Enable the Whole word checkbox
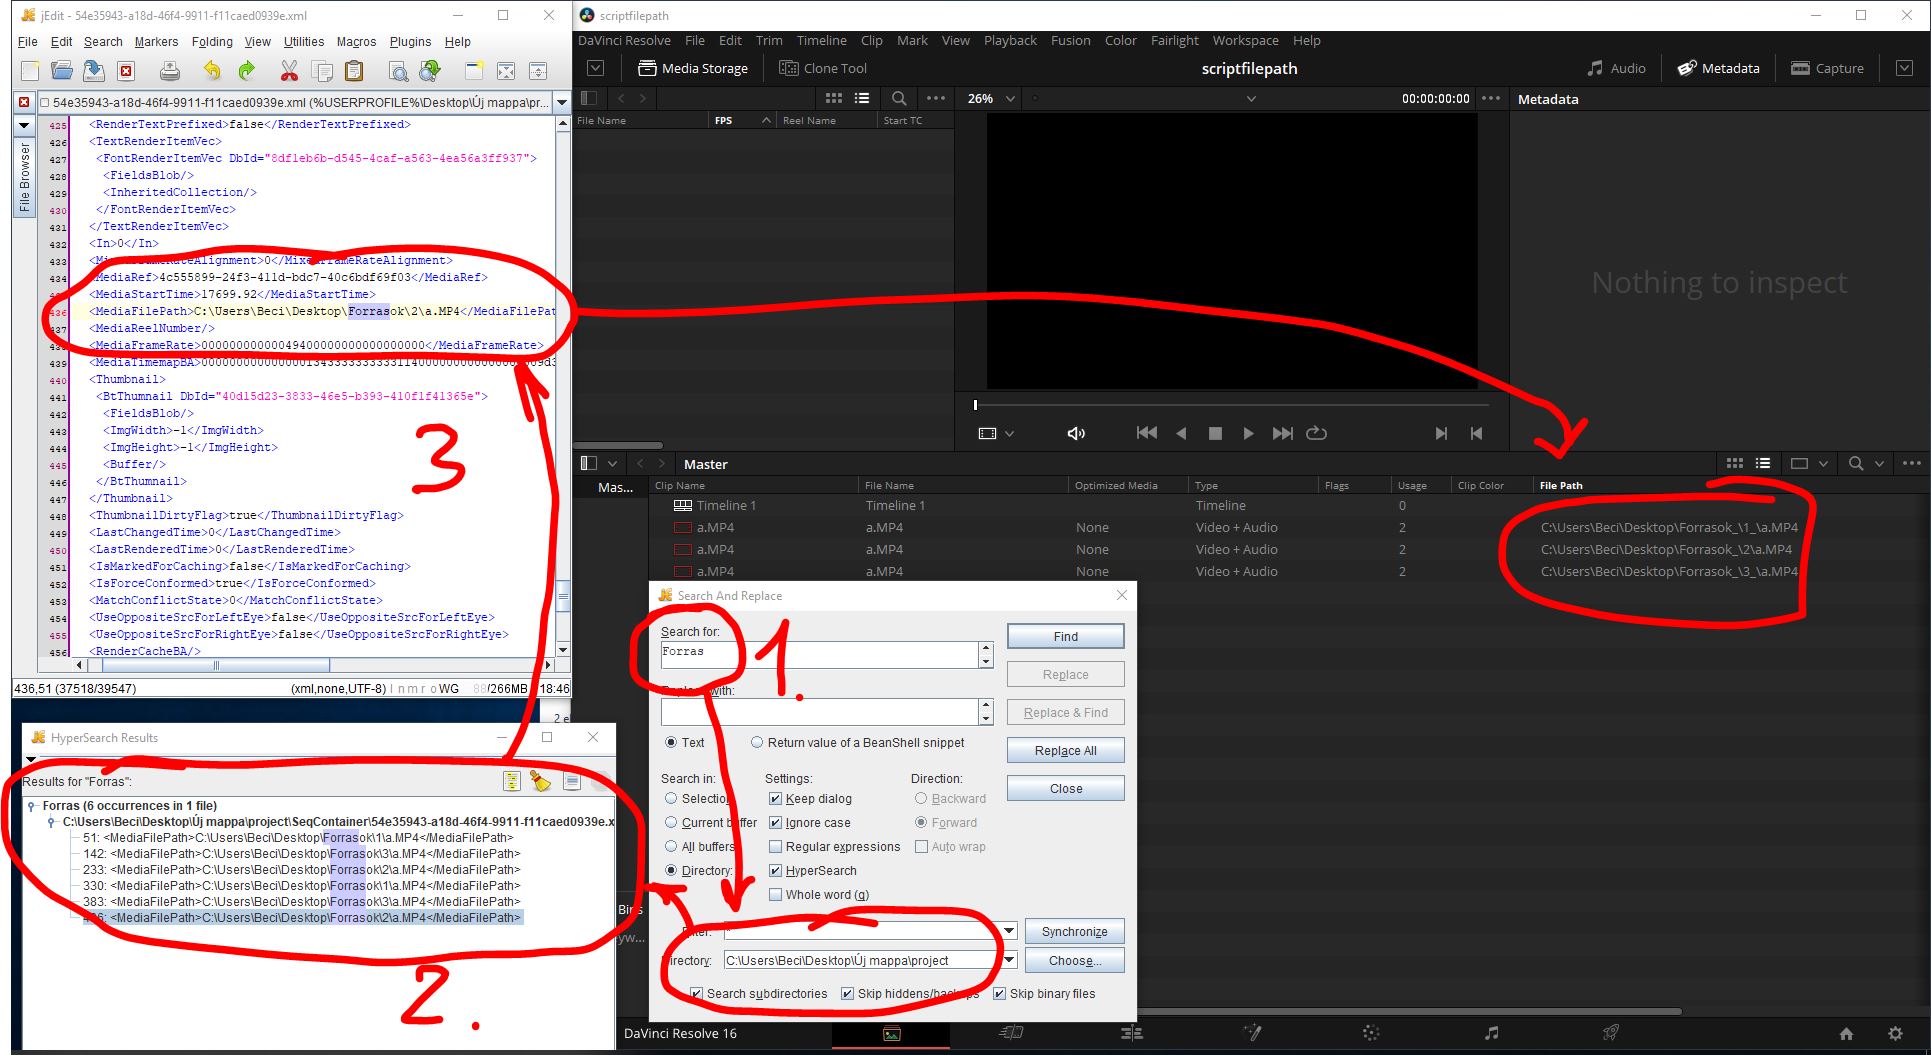This screenshot has width=1931, height=1055. tap(775, 895)
